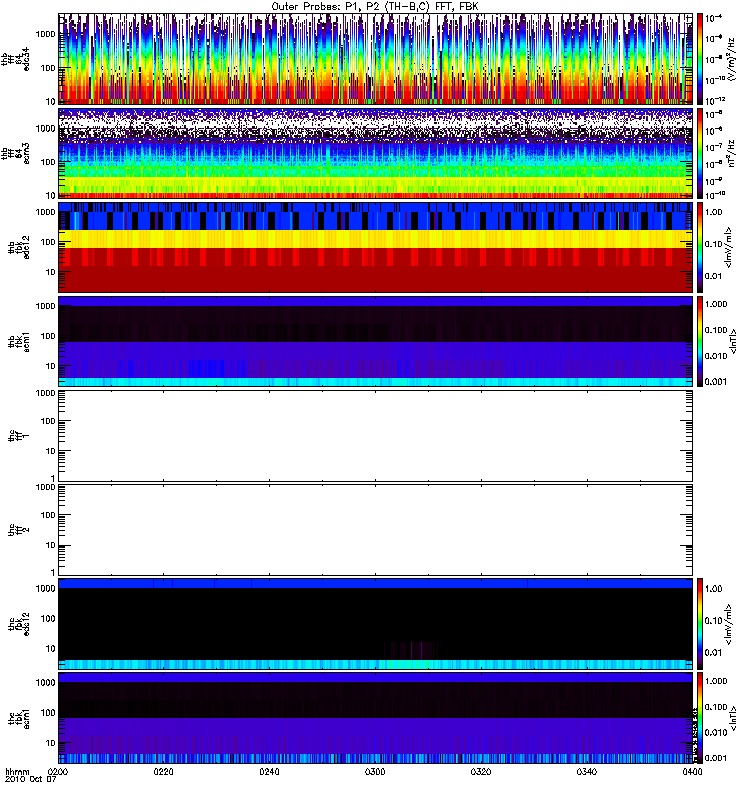This screenshot has height=800, width=750.
Task: Click the 0220 time axis label
Action: pyautogui.click(x=163, y=772)
